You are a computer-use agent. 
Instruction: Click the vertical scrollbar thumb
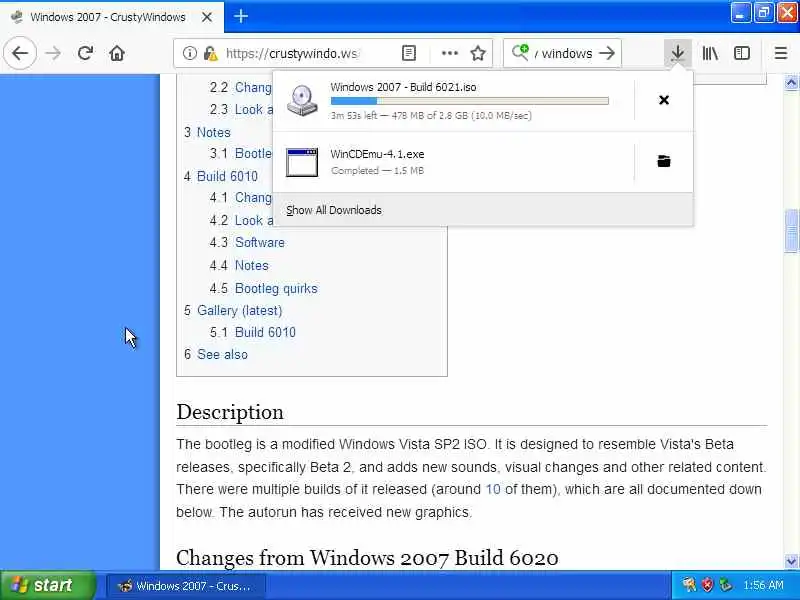coord(791,231)
